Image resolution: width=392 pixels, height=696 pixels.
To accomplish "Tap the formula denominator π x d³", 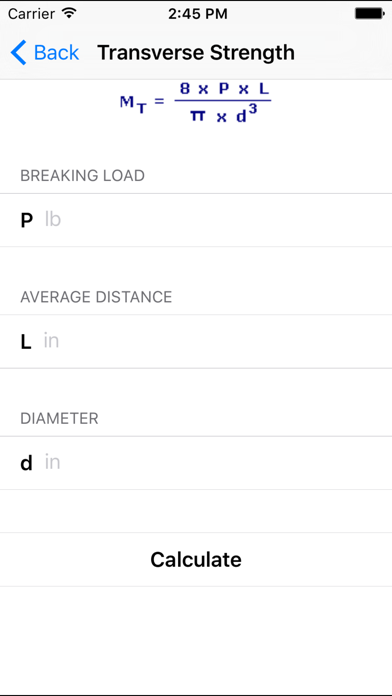I will pyautogui.click(x=224, y=115).
